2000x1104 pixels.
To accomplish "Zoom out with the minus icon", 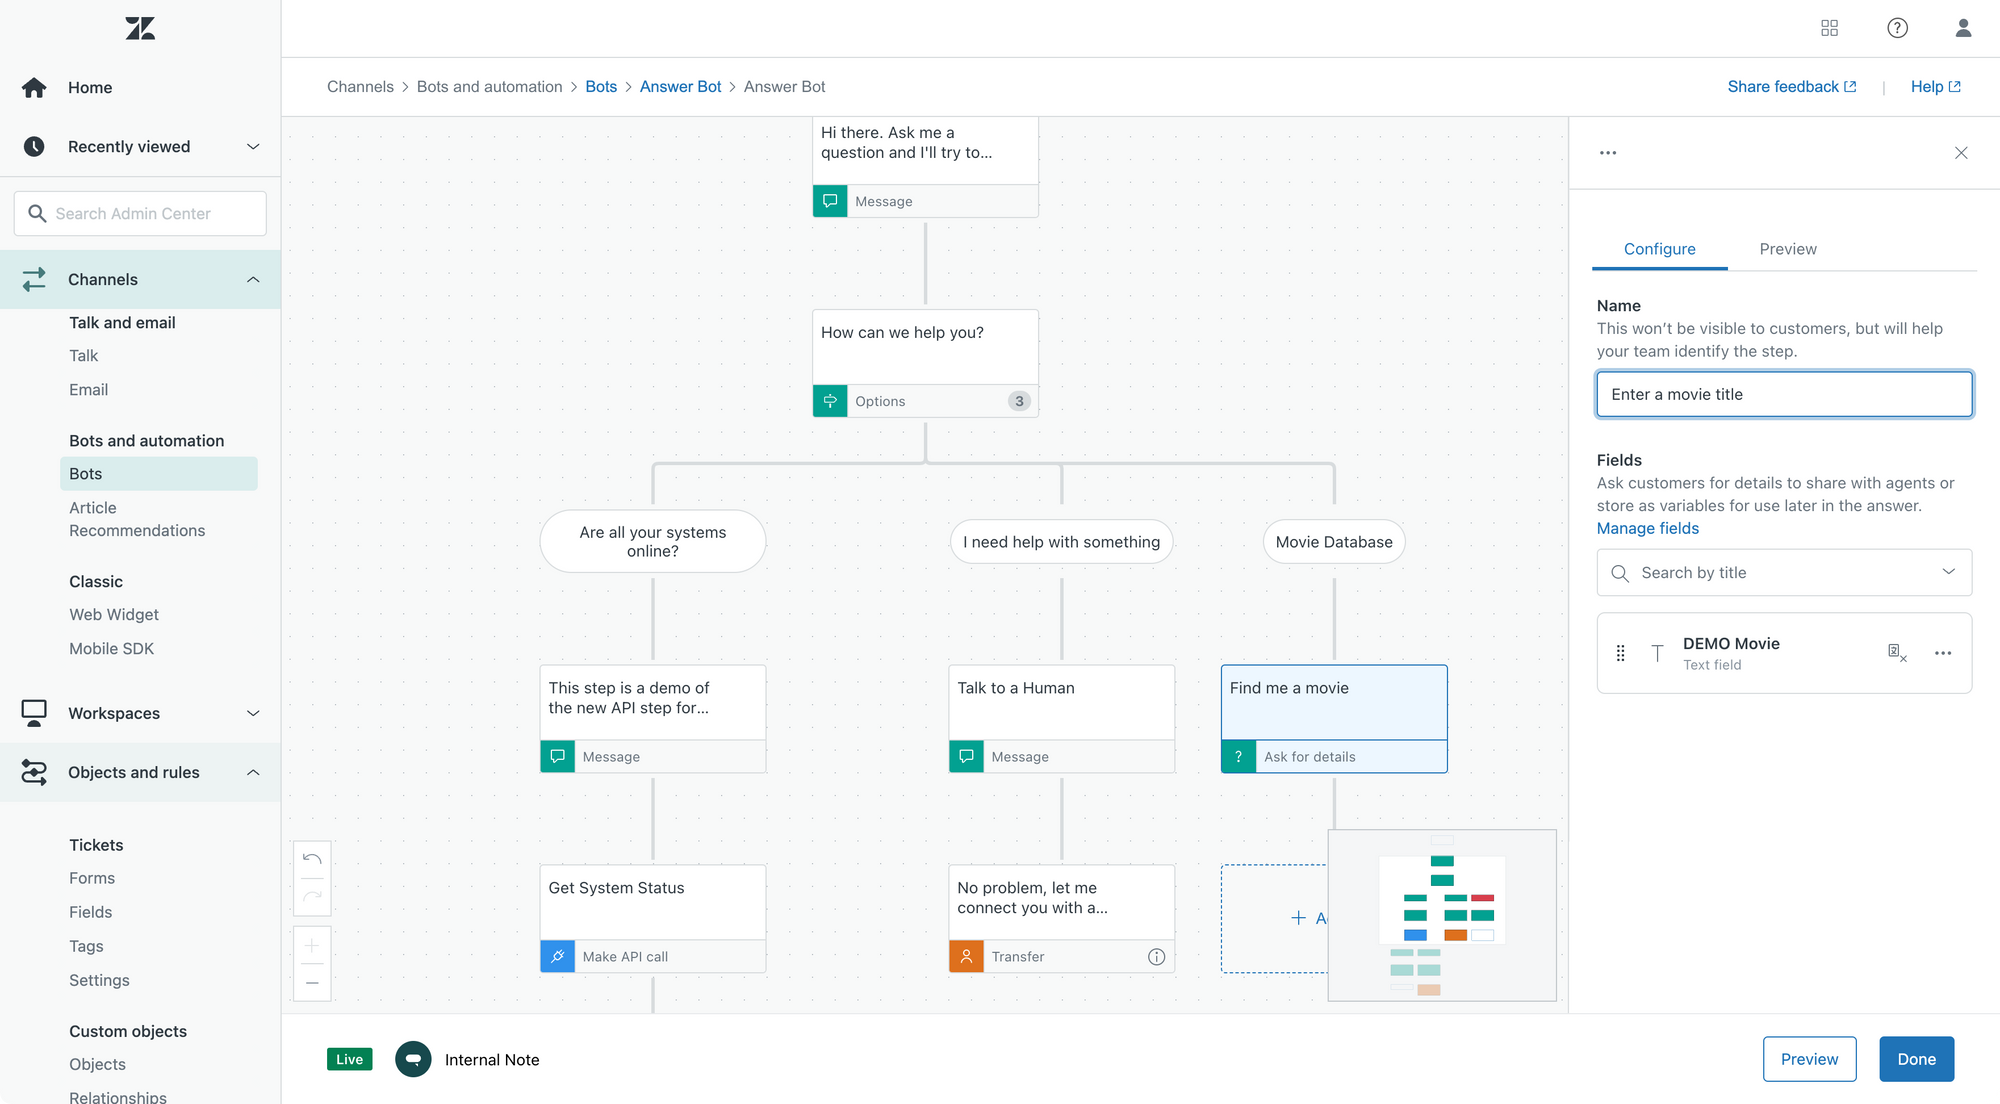I will 312,983.
